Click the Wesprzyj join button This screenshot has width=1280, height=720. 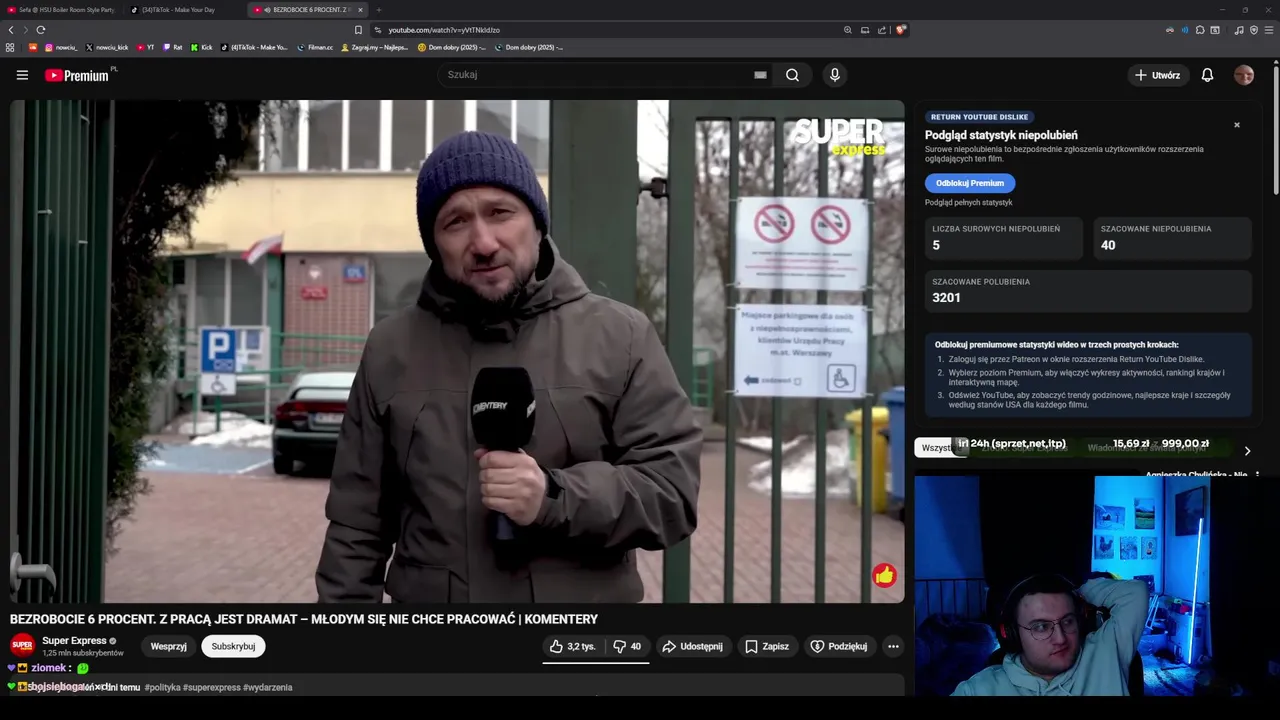click(x=168, y=646)
